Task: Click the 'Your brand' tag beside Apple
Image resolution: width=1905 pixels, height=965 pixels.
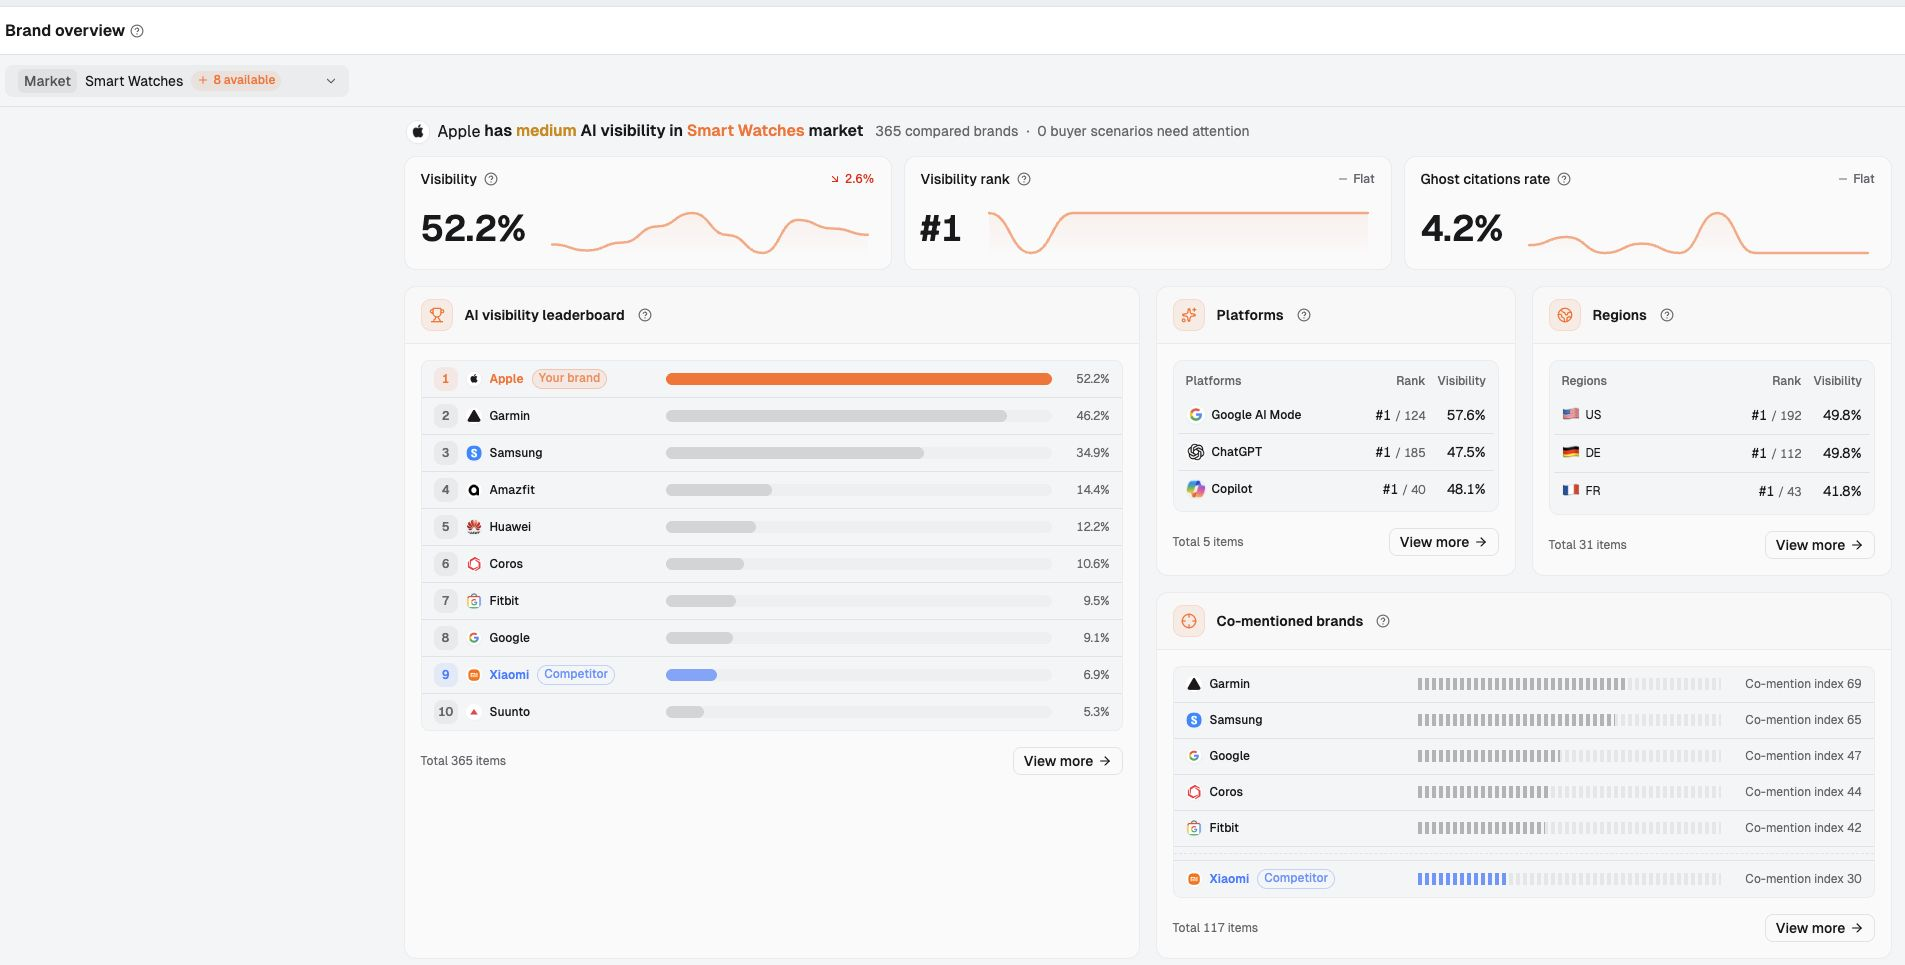Action: click(x=569, y=378)
